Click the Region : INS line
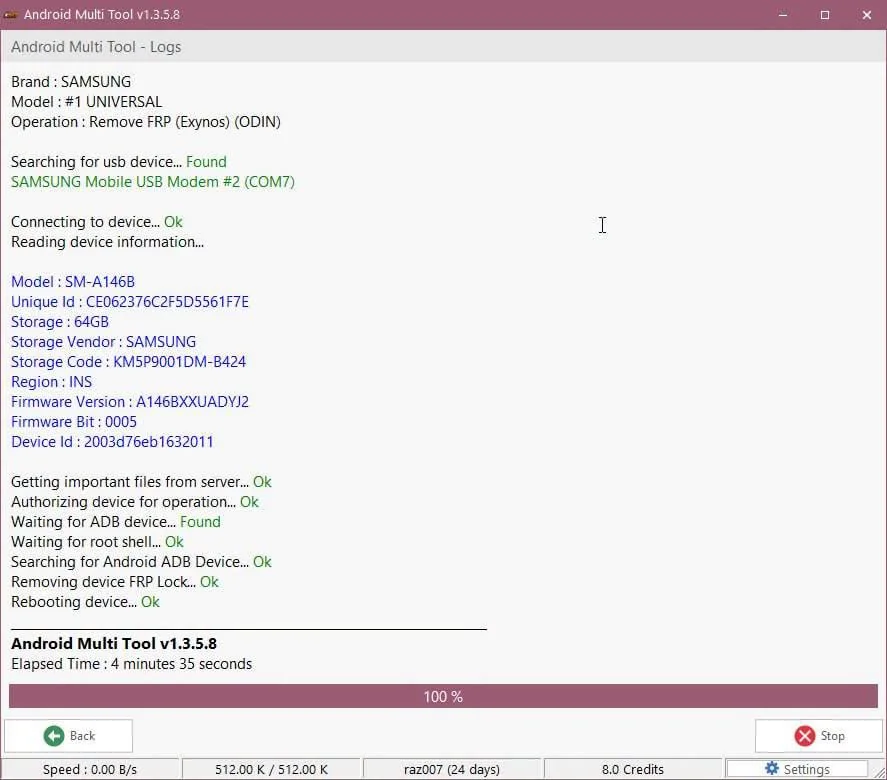 [51, 382]
